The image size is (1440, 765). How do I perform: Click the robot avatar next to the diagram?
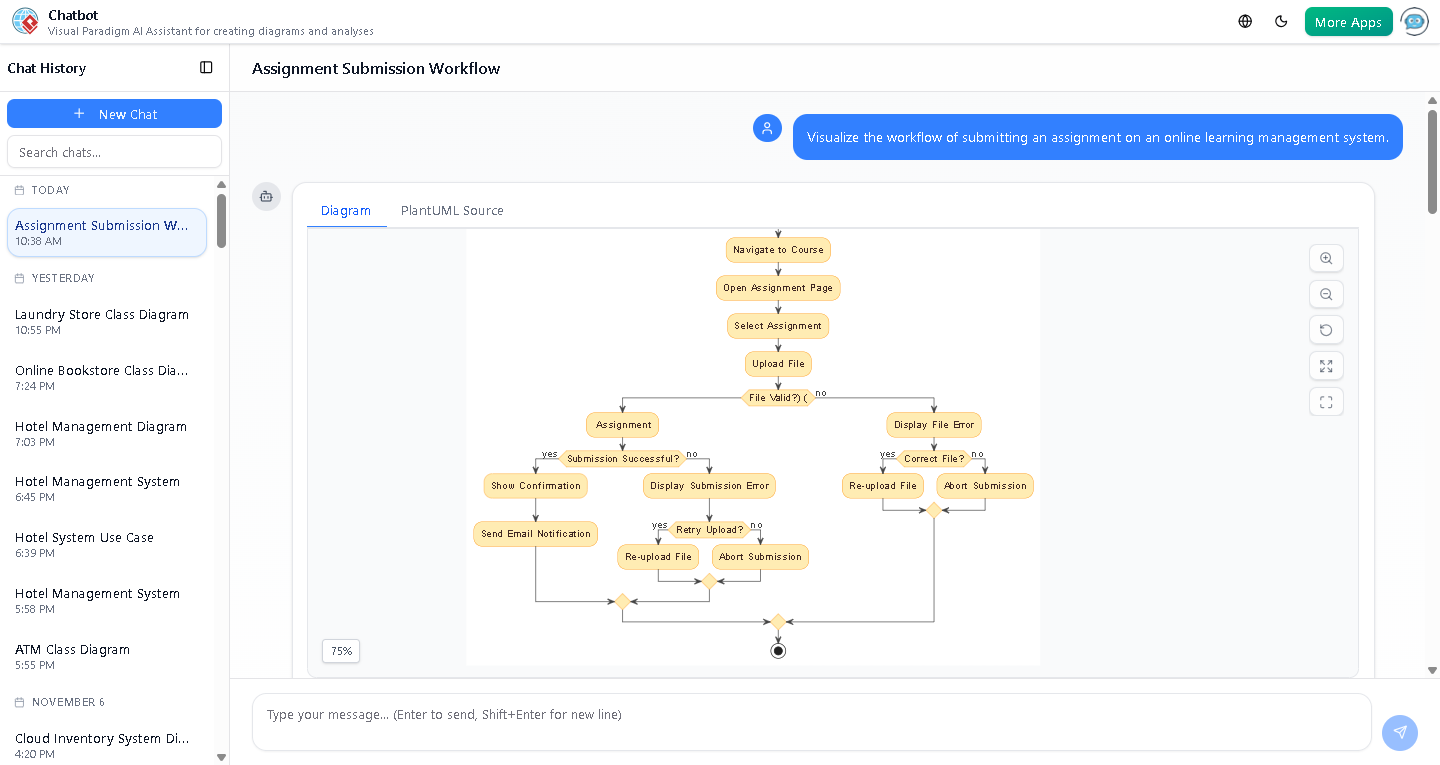point(266,197)
